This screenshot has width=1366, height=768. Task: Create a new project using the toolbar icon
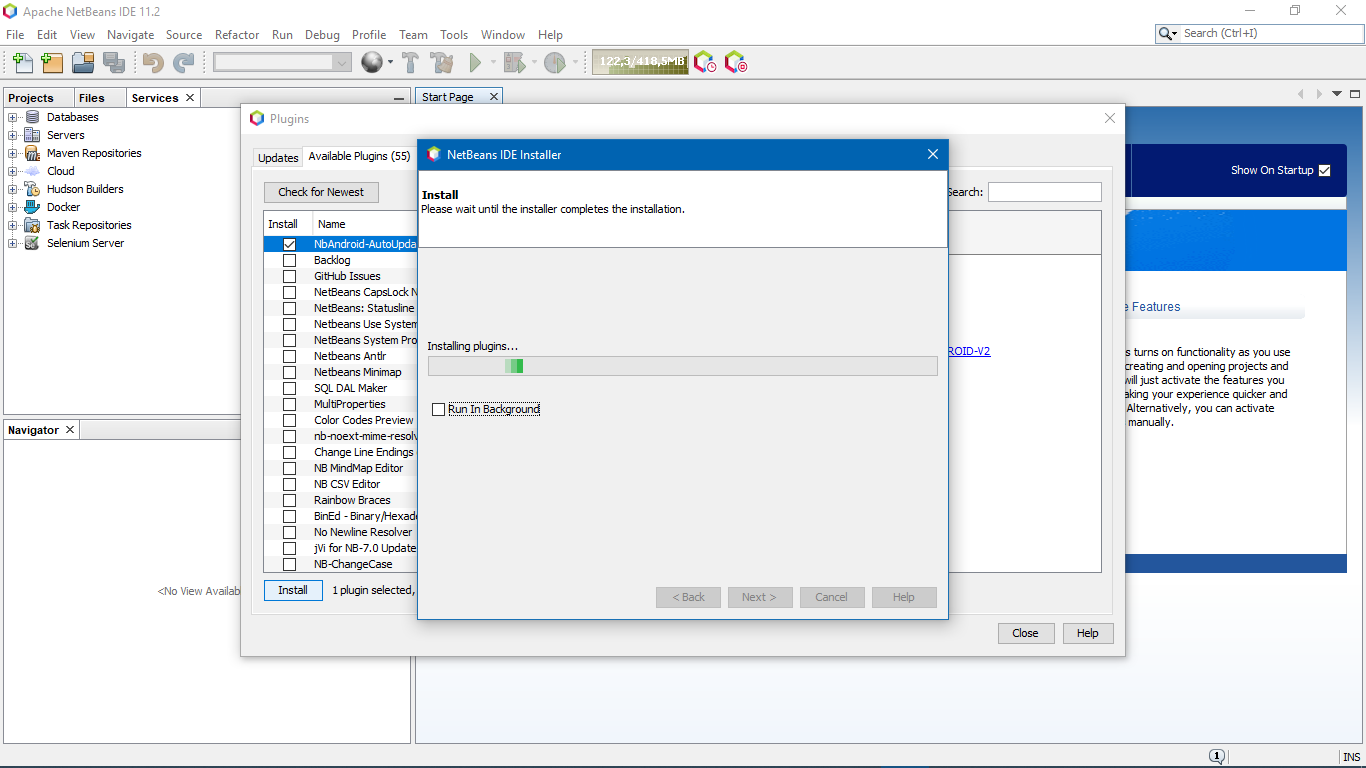tap(51, 62)
